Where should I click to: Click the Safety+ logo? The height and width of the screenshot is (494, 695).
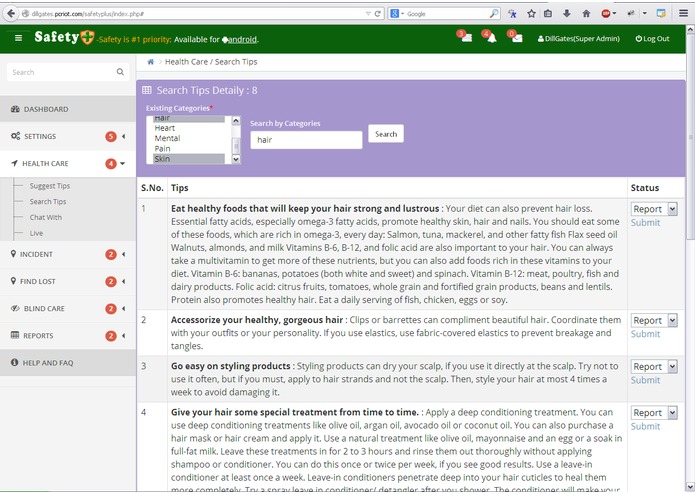[x=64, y=37]
